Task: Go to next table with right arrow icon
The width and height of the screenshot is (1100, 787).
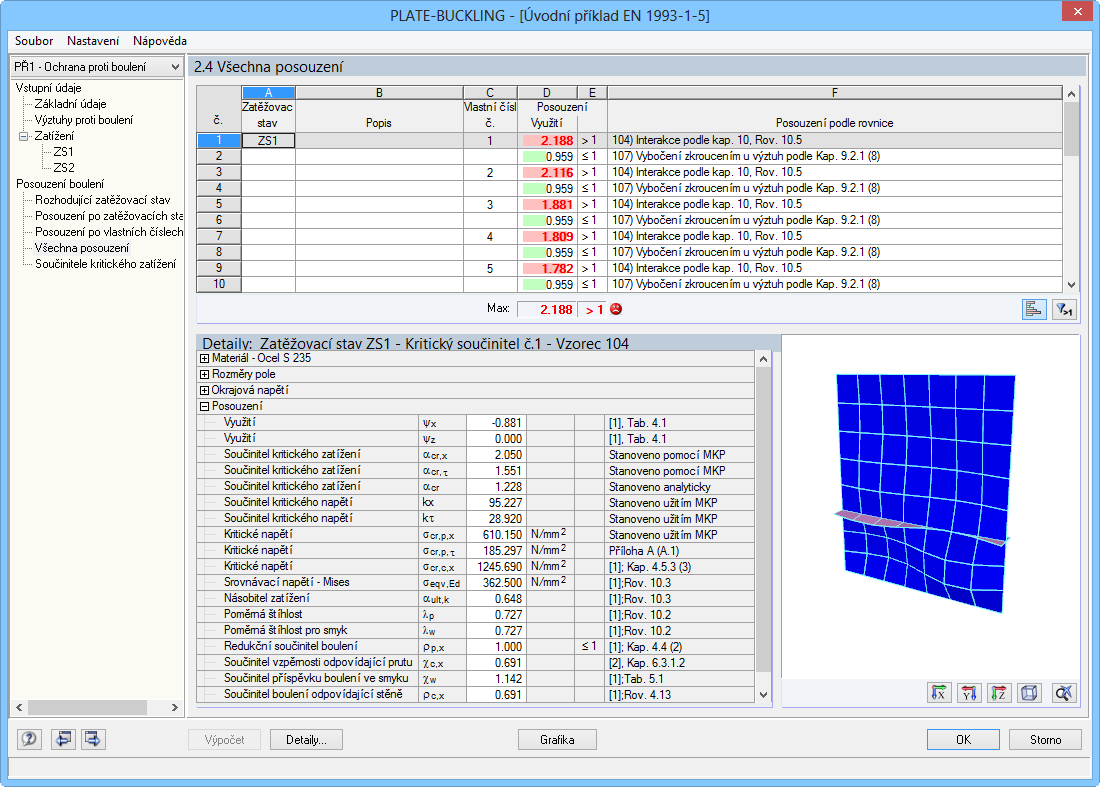Action: 93,739
